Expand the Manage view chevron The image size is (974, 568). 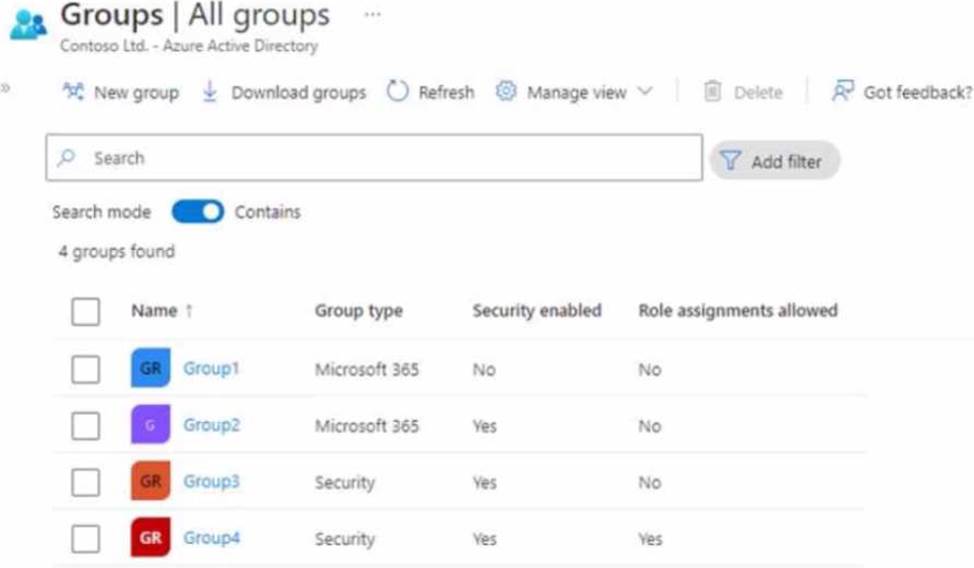tap(645, 91)
